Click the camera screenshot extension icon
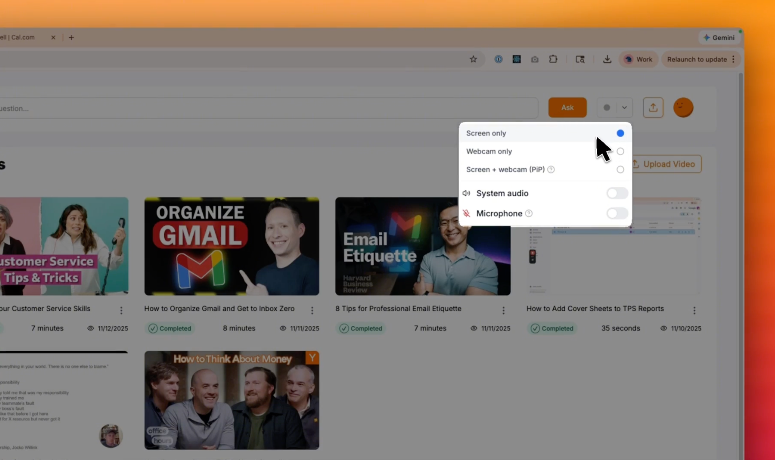Screen dimensions: 775x460 coord(535,59)
